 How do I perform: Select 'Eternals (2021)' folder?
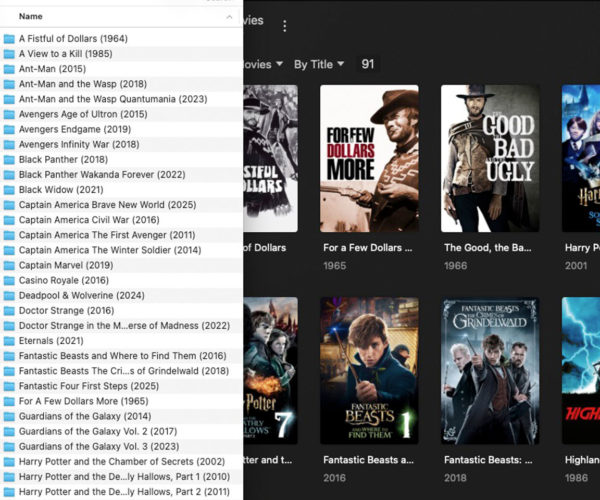(121, 341)
